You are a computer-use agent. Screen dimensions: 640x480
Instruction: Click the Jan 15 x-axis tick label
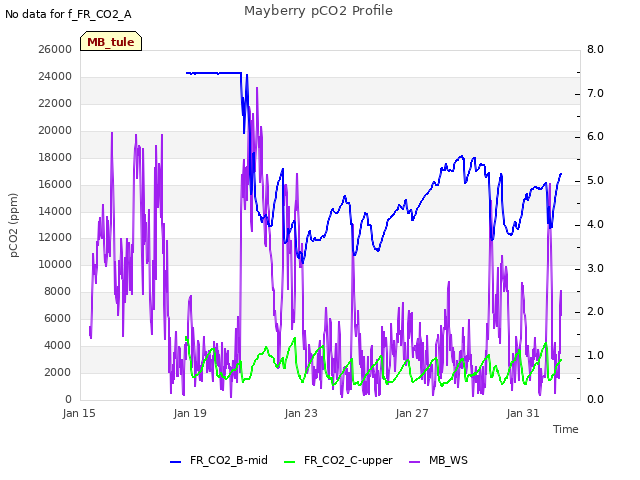(x=79, y=413)
